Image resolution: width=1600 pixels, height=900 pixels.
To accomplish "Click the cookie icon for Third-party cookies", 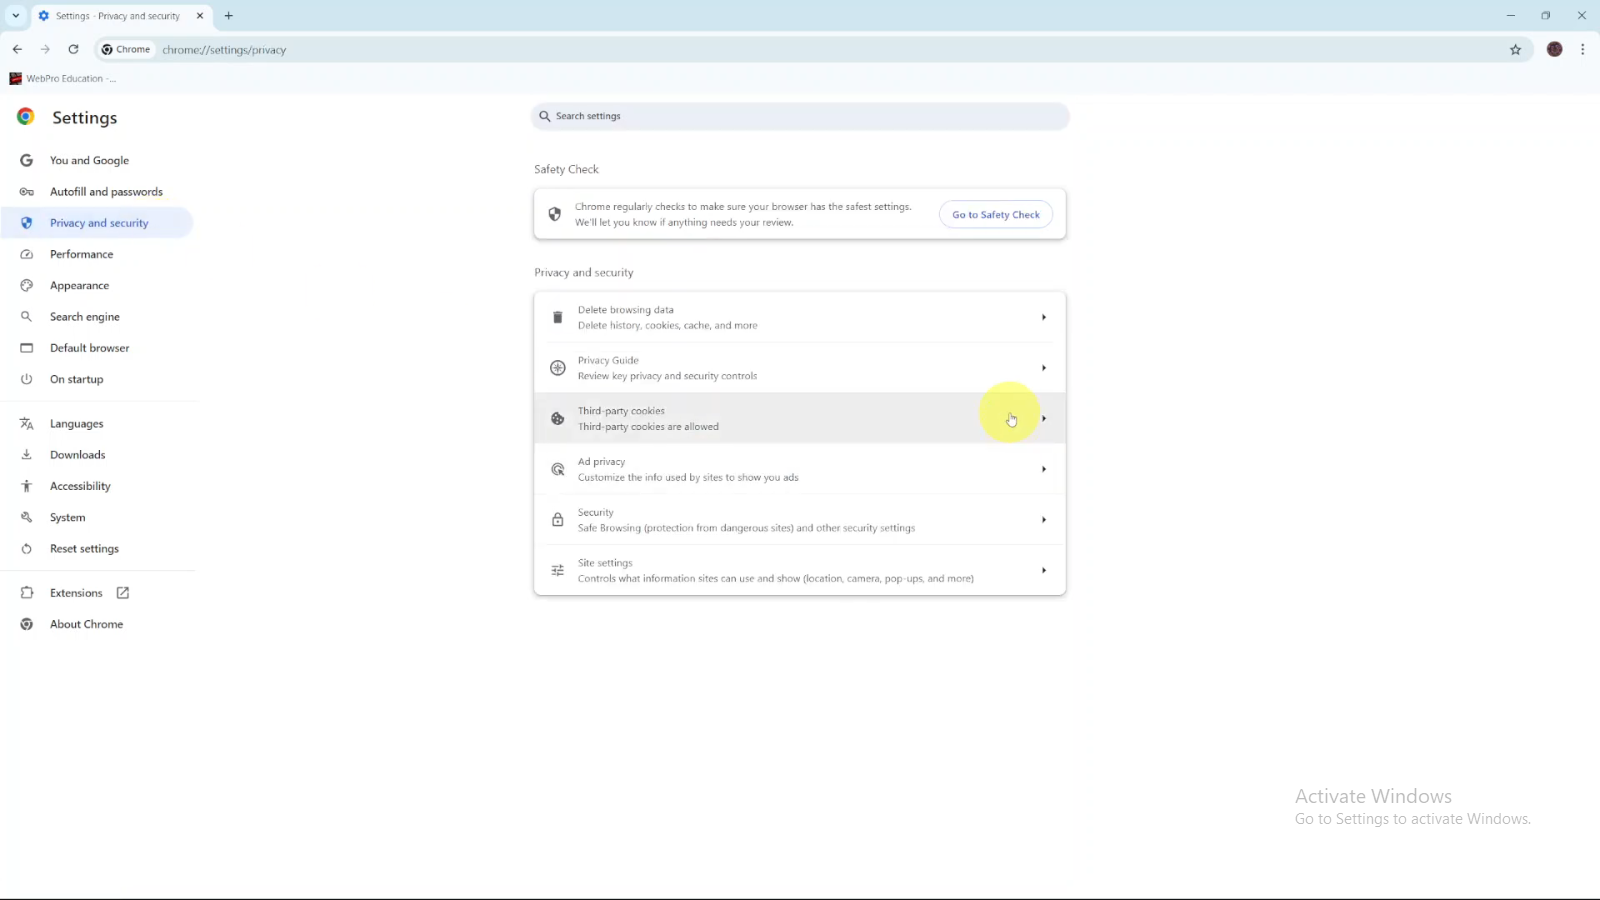I will point(558,419).
